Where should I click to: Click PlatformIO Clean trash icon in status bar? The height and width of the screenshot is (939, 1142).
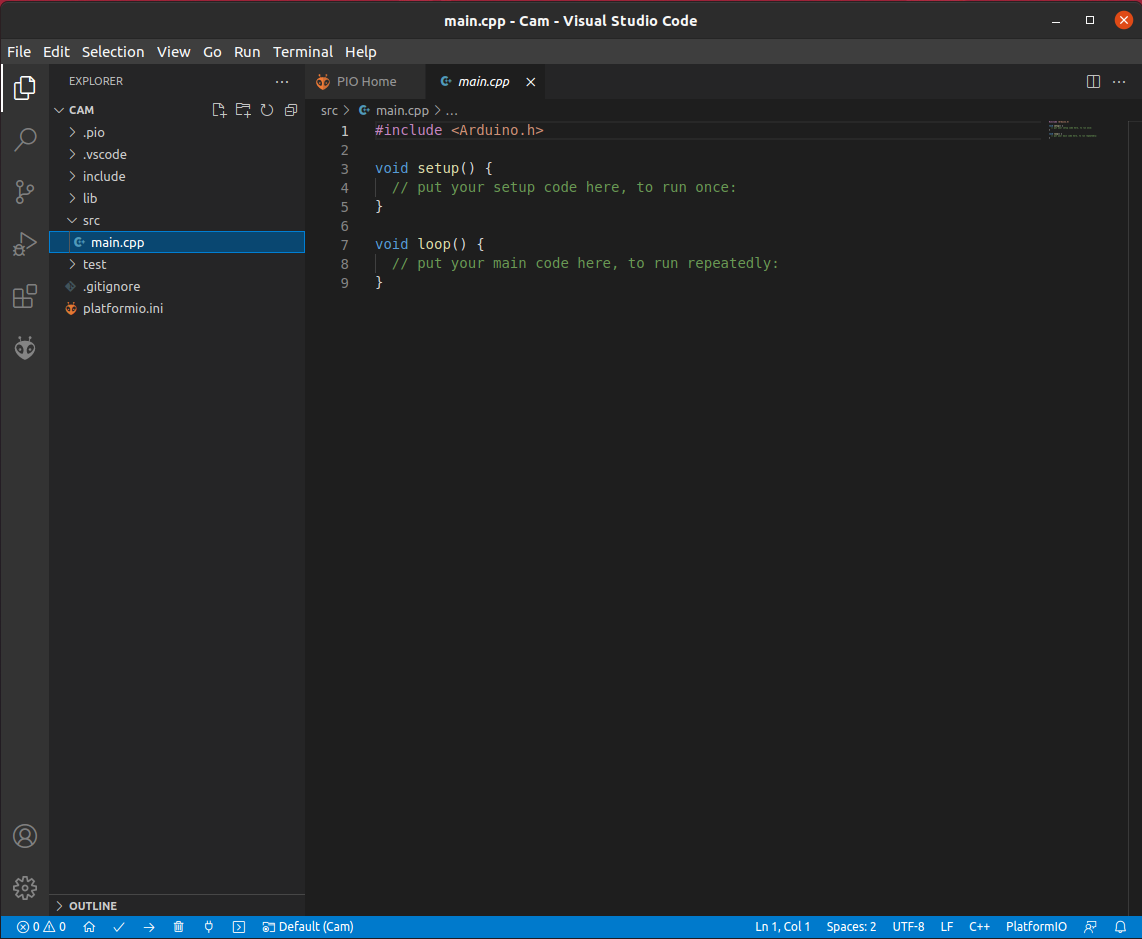pyautogui.click(x=178, y=927)
